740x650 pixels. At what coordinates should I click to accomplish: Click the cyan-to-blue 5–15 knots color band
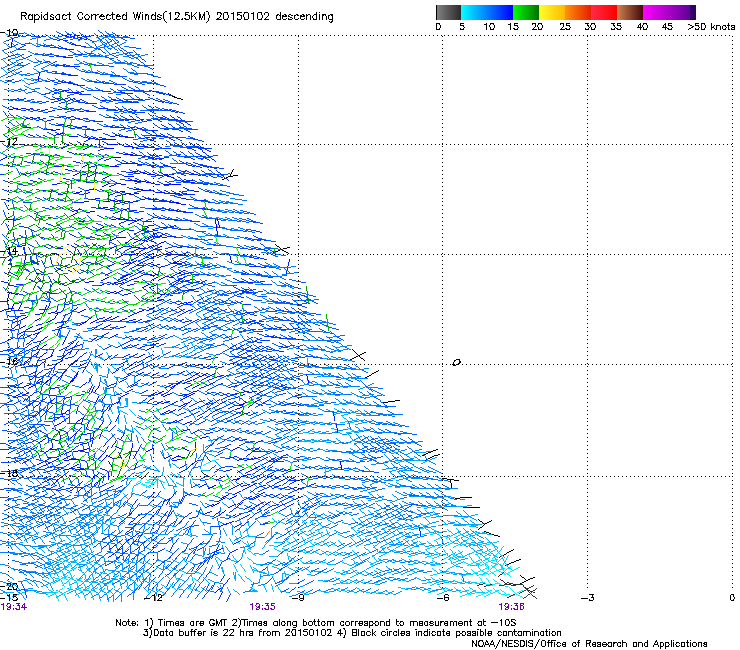pos(487,12)
